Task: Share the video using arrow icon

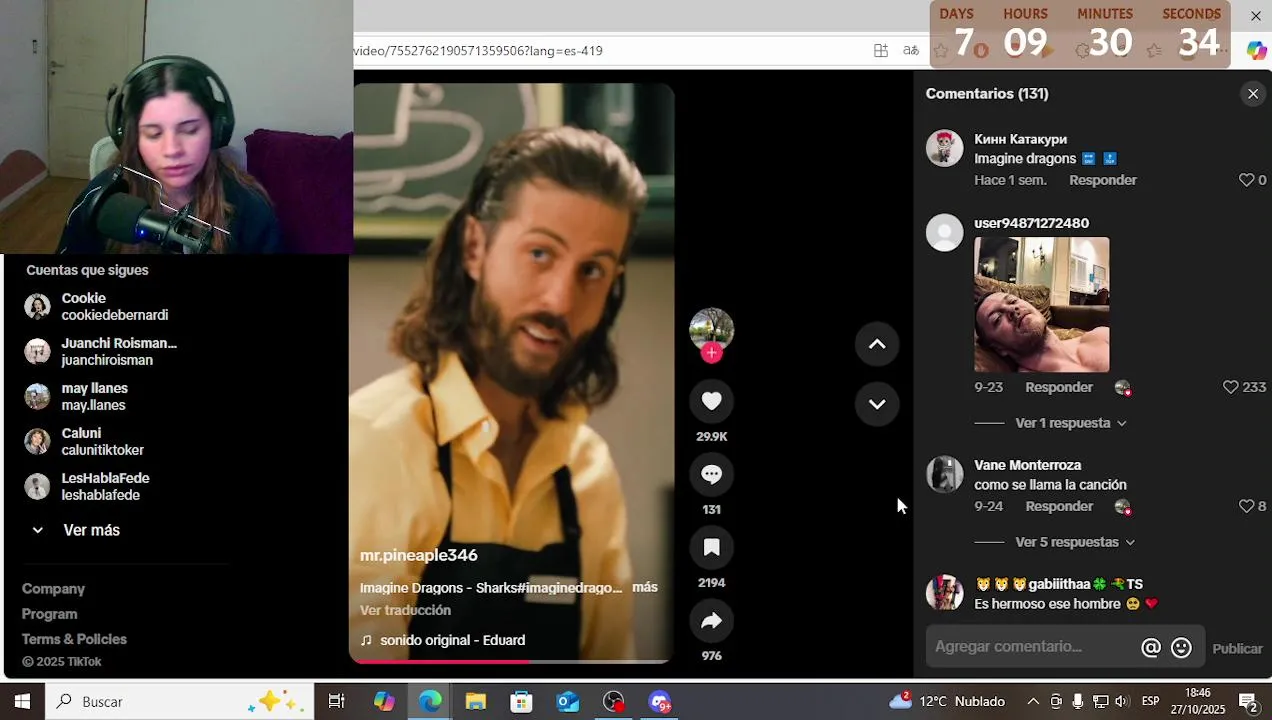Action: (711, 621)
